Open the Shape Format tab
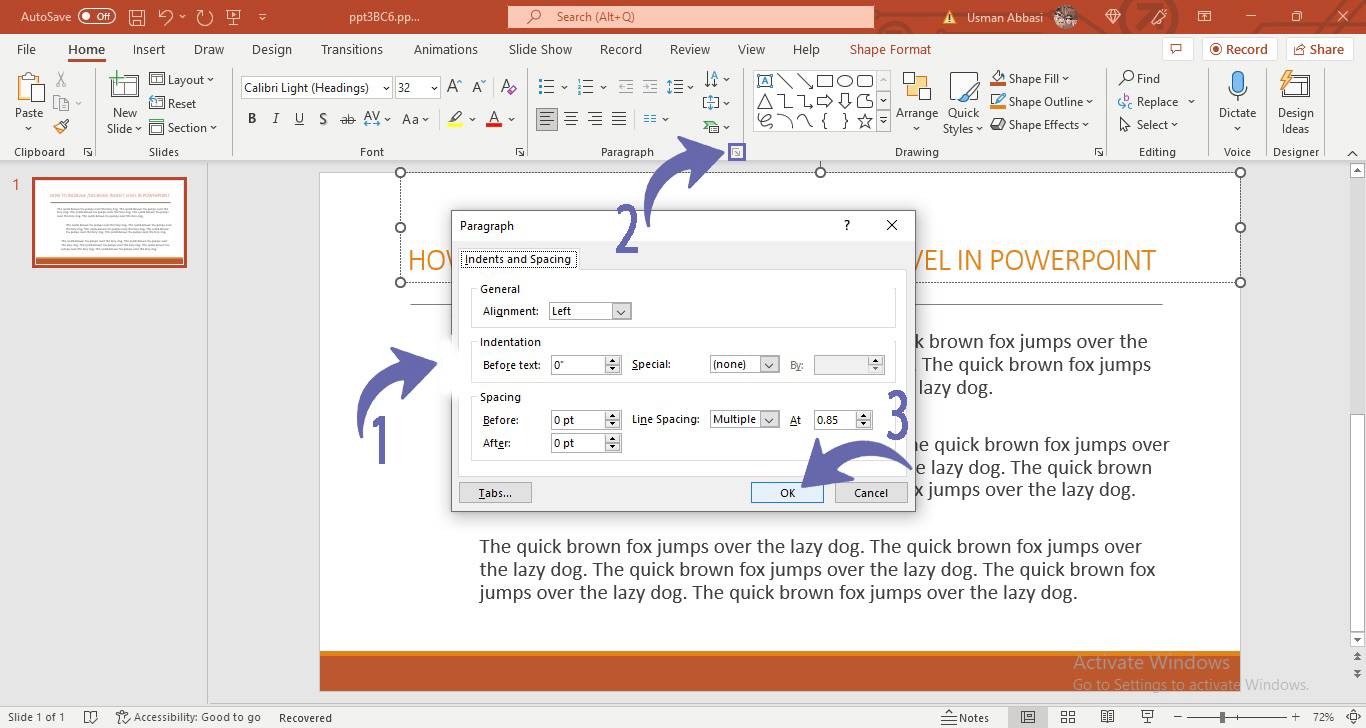Viewport: 1366px width, 728px height. [890, 49]
